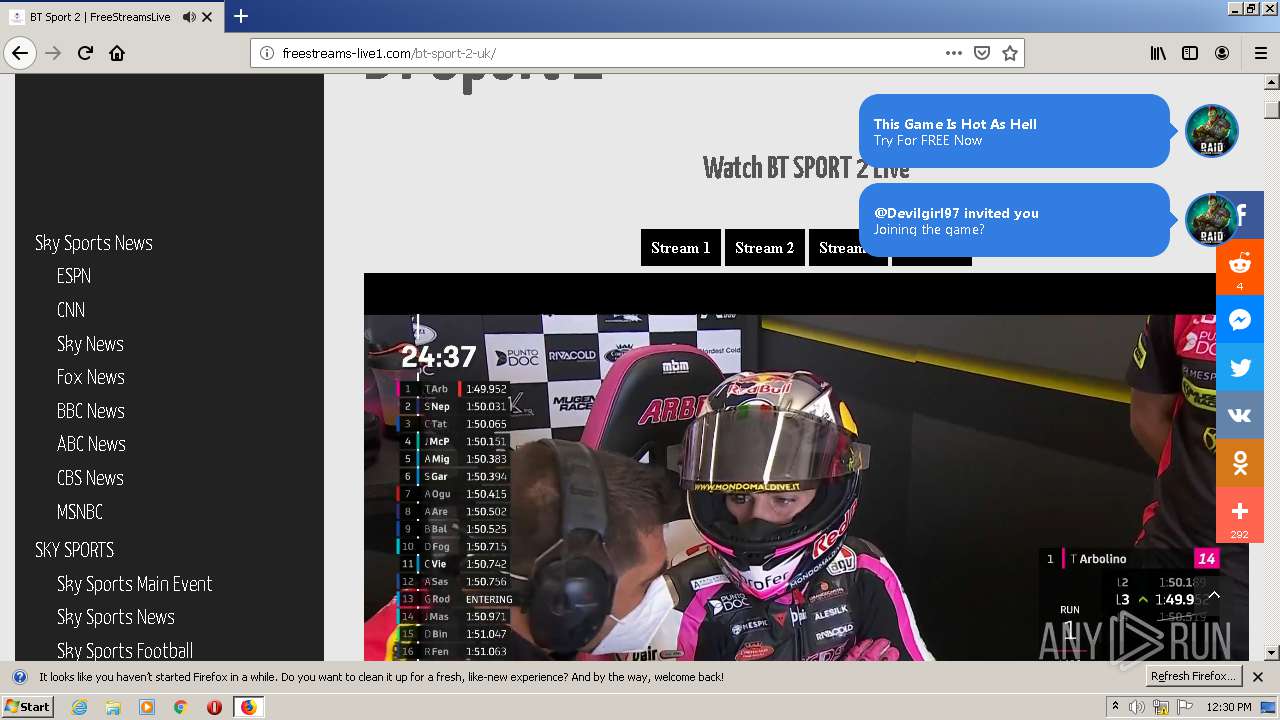Open the Windows Start menu
This screenshot has width=1280, height=720.
tap(27, 707)
